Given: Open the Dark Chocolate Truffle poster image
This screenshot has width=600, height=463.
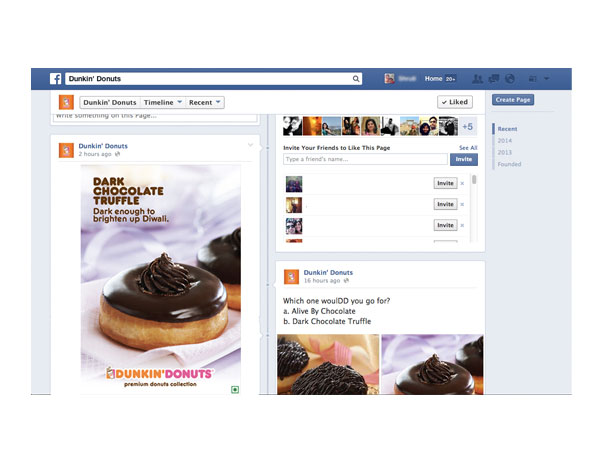Looking at the screenshot, I should [161, 280].
